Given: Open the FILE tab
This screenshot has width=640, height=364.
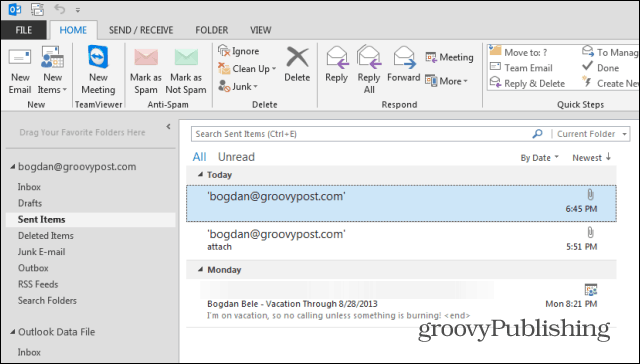Looking at the screenshot, I should 24,30.
